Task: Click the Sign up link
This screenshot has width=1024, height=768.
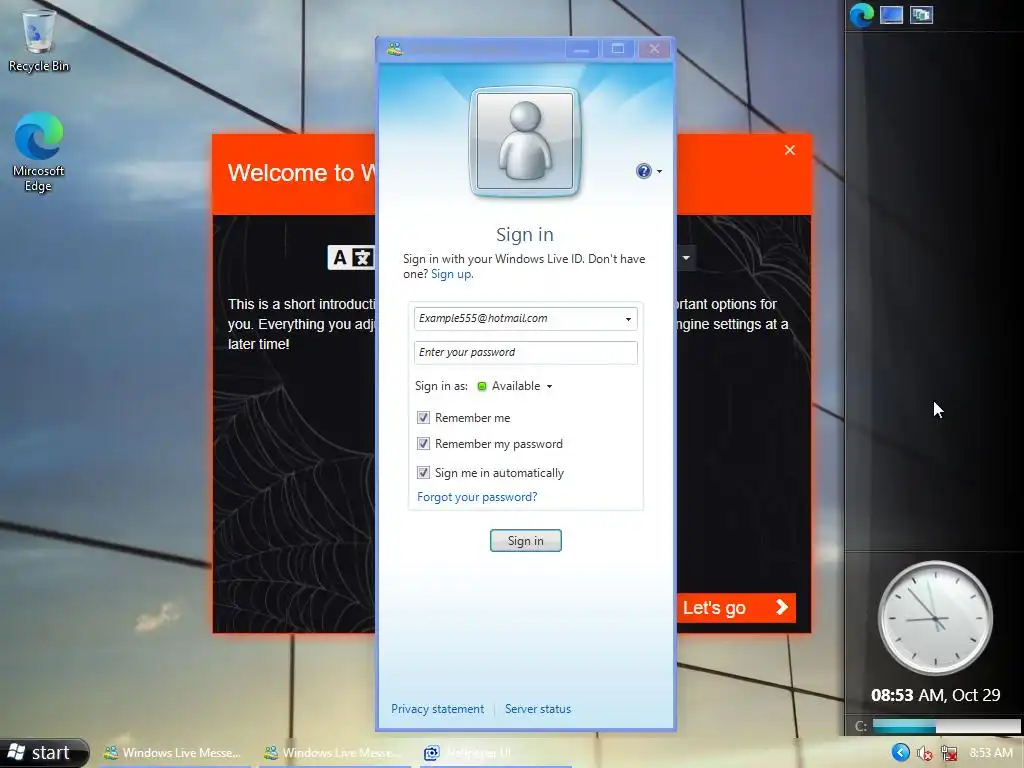Action: (452, 274)
